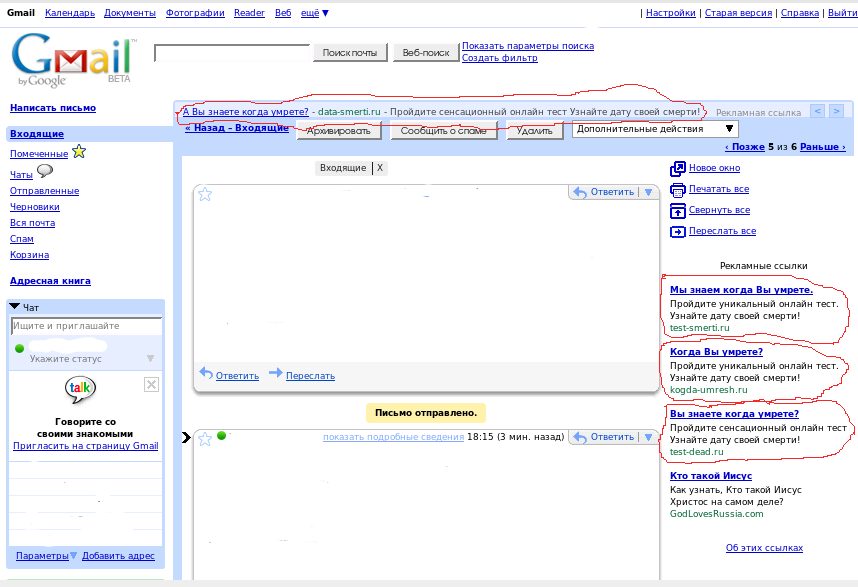Click the Сообщить о спаме button
This screenshot has height=587, width=858.
click(x=443, y=131)
